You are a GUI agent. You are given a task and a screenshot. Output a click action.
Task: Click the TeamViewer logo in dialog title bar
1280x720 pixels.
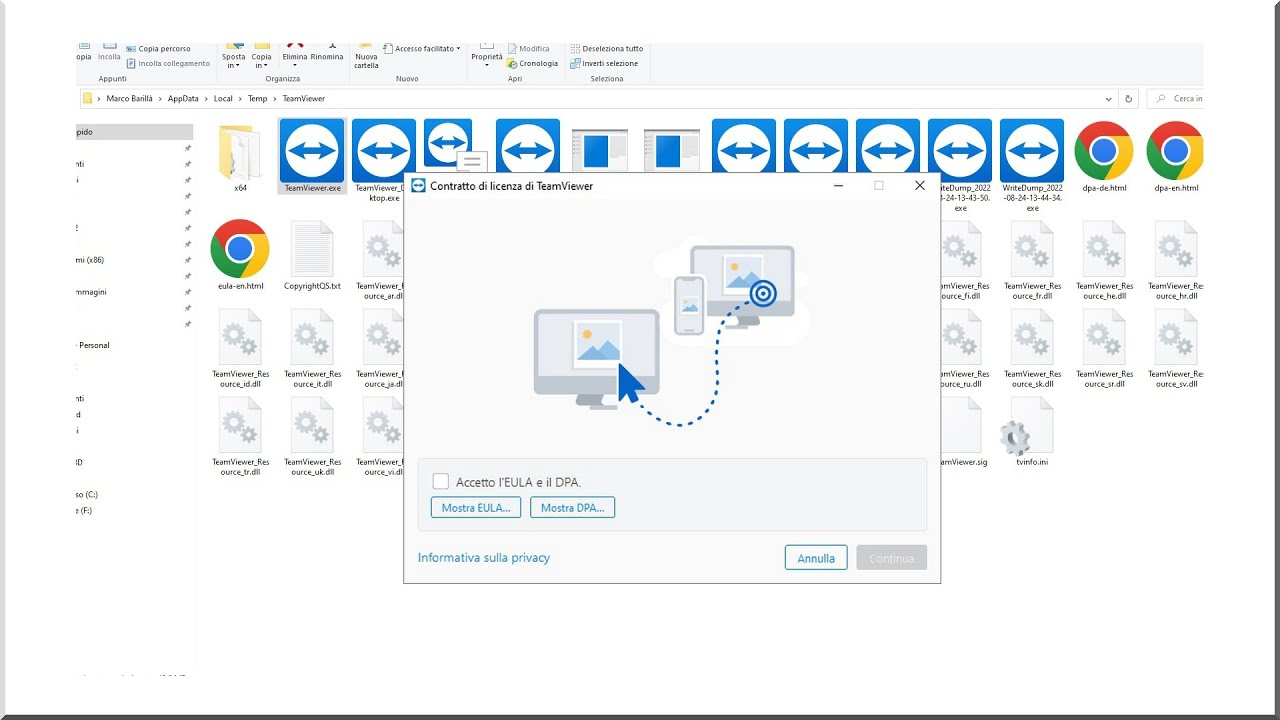419,186
